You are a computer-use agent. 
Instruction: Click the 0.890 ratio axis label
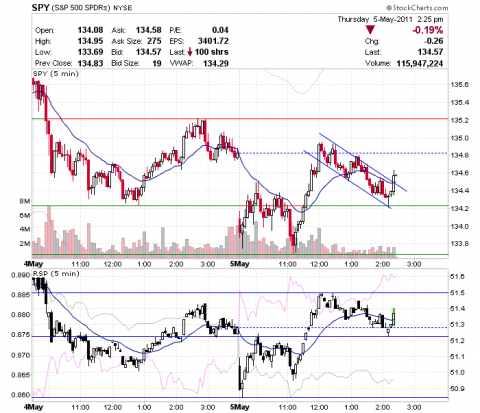21,275
